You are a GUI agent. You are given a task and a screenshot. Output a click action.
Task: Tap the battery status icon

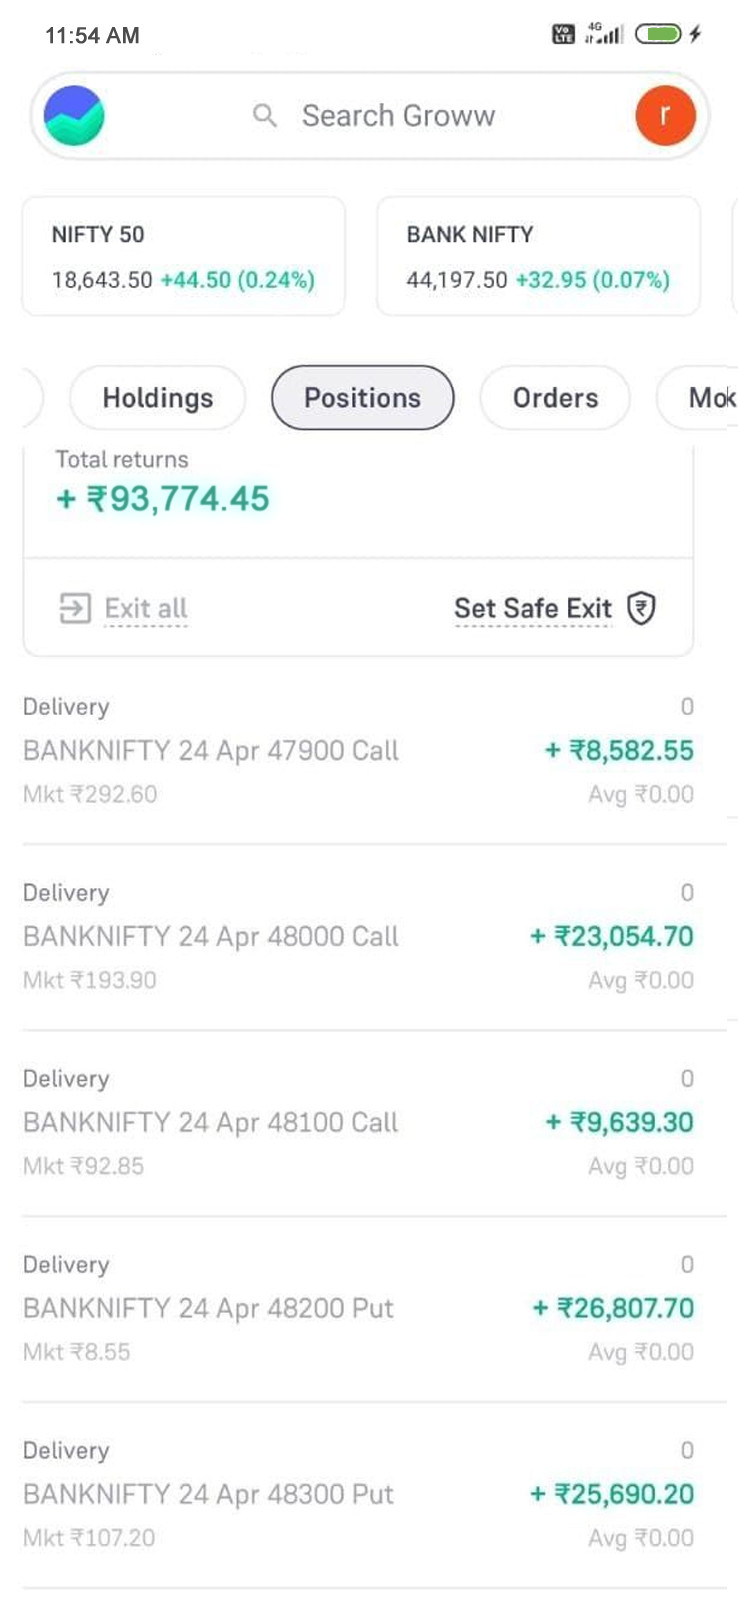click(x=658, y=35)
